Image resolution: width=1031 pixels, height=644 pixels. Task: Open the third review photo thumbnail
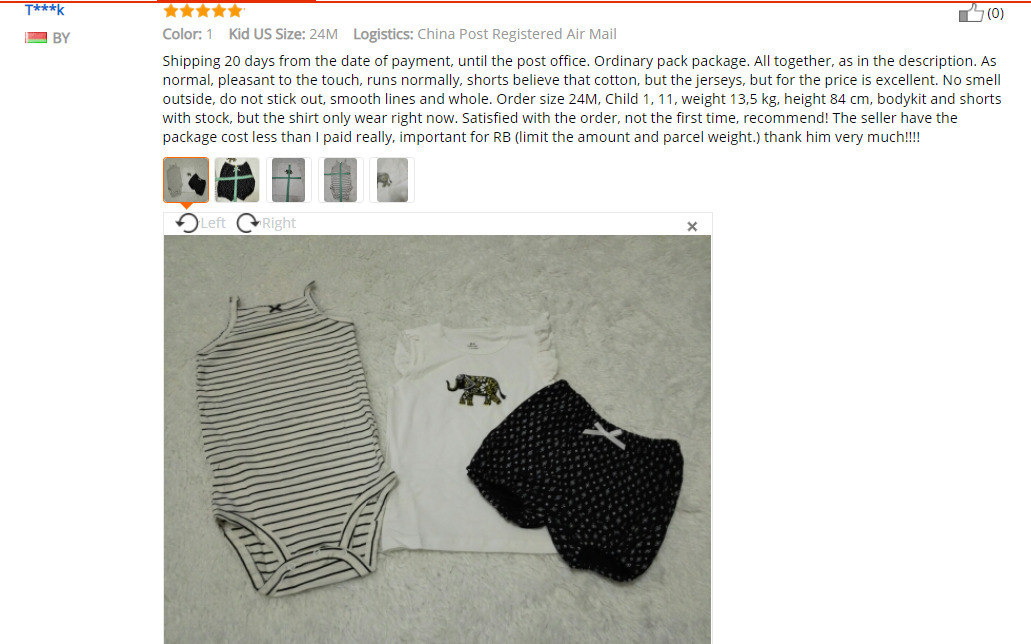(x=289, y=180)
